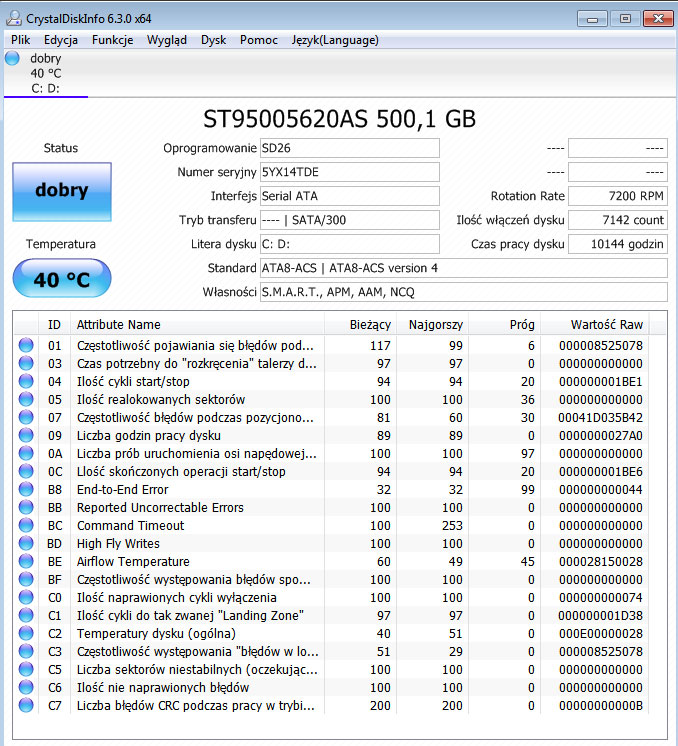Select the End-to-End Error attribute name
678x746 pixels.
tap(123, 489)
